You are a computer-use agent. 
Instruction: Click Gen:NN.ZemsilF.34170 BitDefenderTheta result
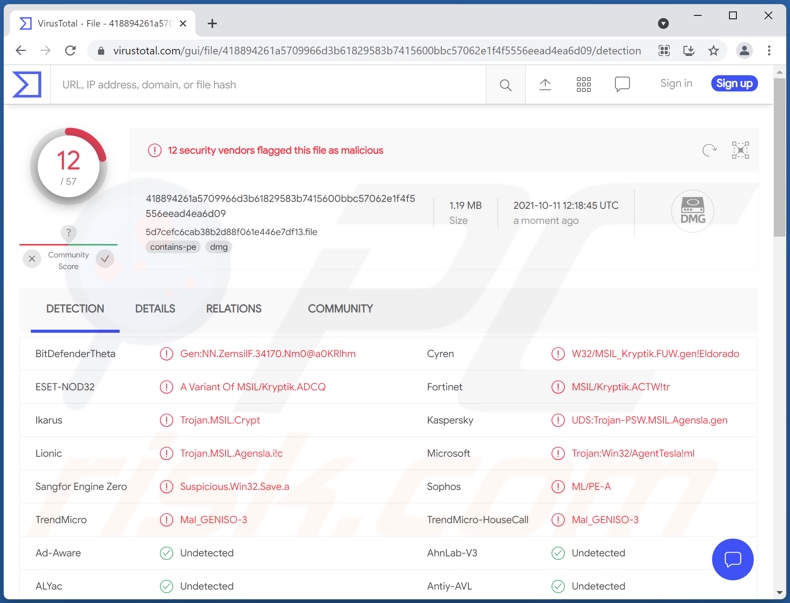coord(268,354)
